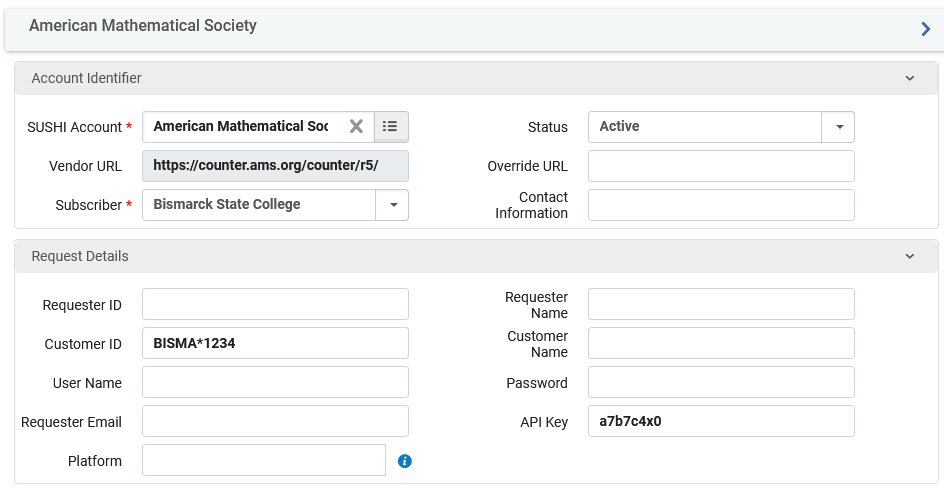Click the Platform info icon
This screenshot has height=488, width=944.
405,461
